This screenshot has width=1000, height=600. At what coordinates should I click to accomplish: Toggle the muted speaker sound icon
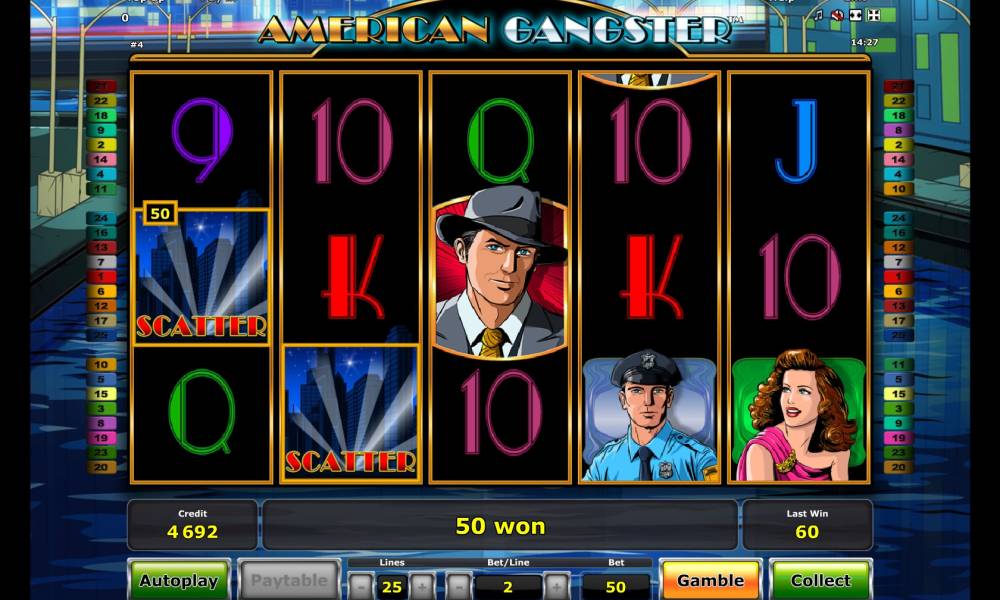837,15
